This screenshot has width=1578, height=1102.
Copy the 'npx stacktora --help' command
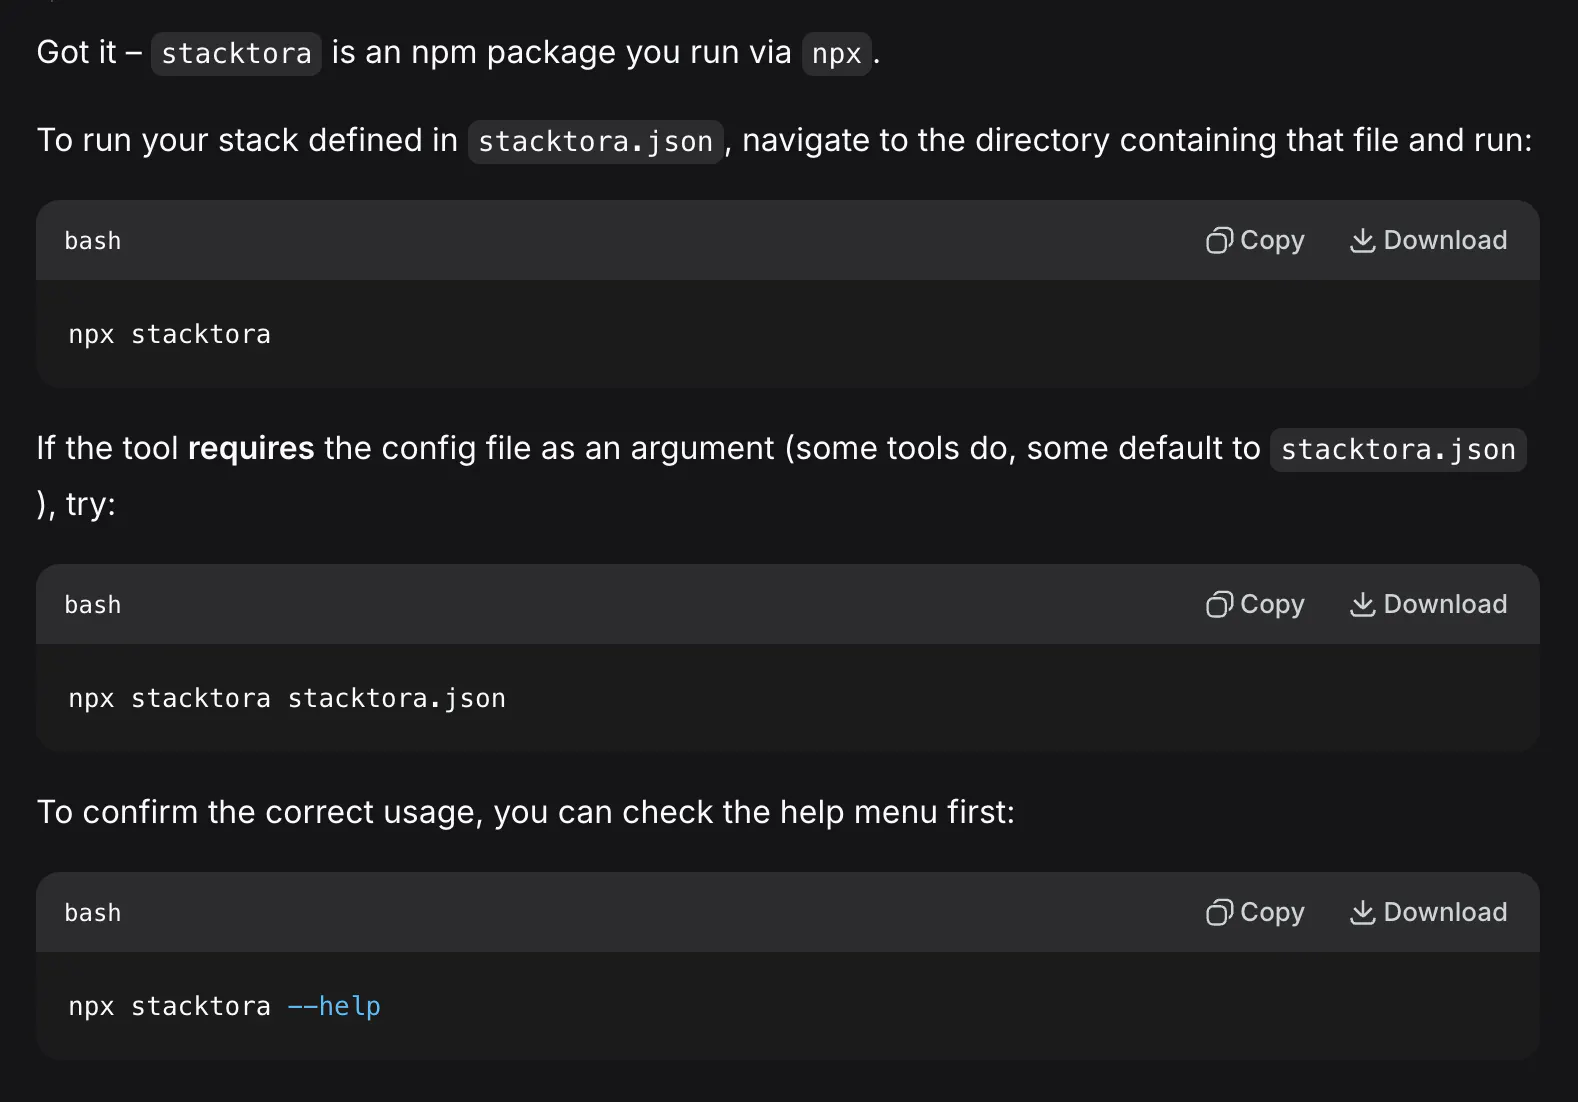[x=1255, y=913]
